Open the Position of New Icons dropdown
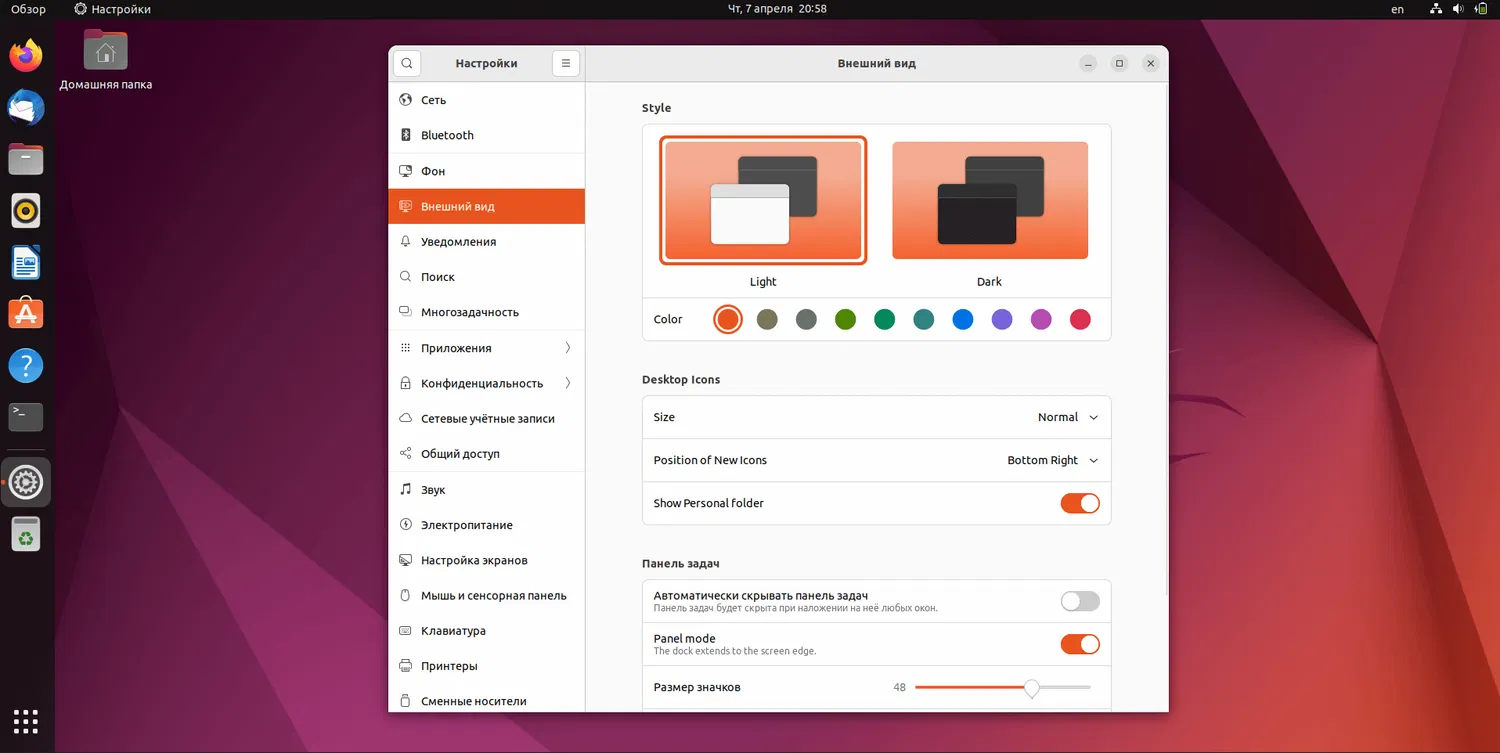 coord(1053,460)
